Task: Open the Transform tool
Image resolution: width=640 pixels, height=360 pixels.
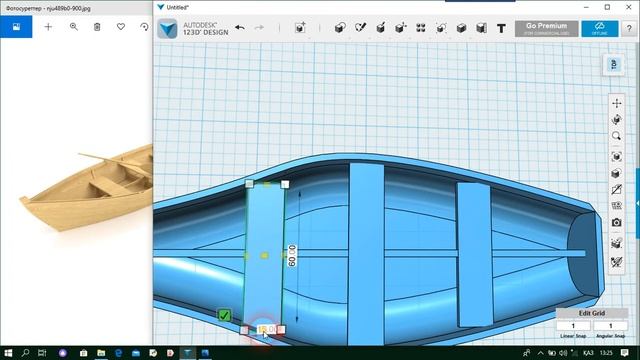Action: click(x=300, y=28)
